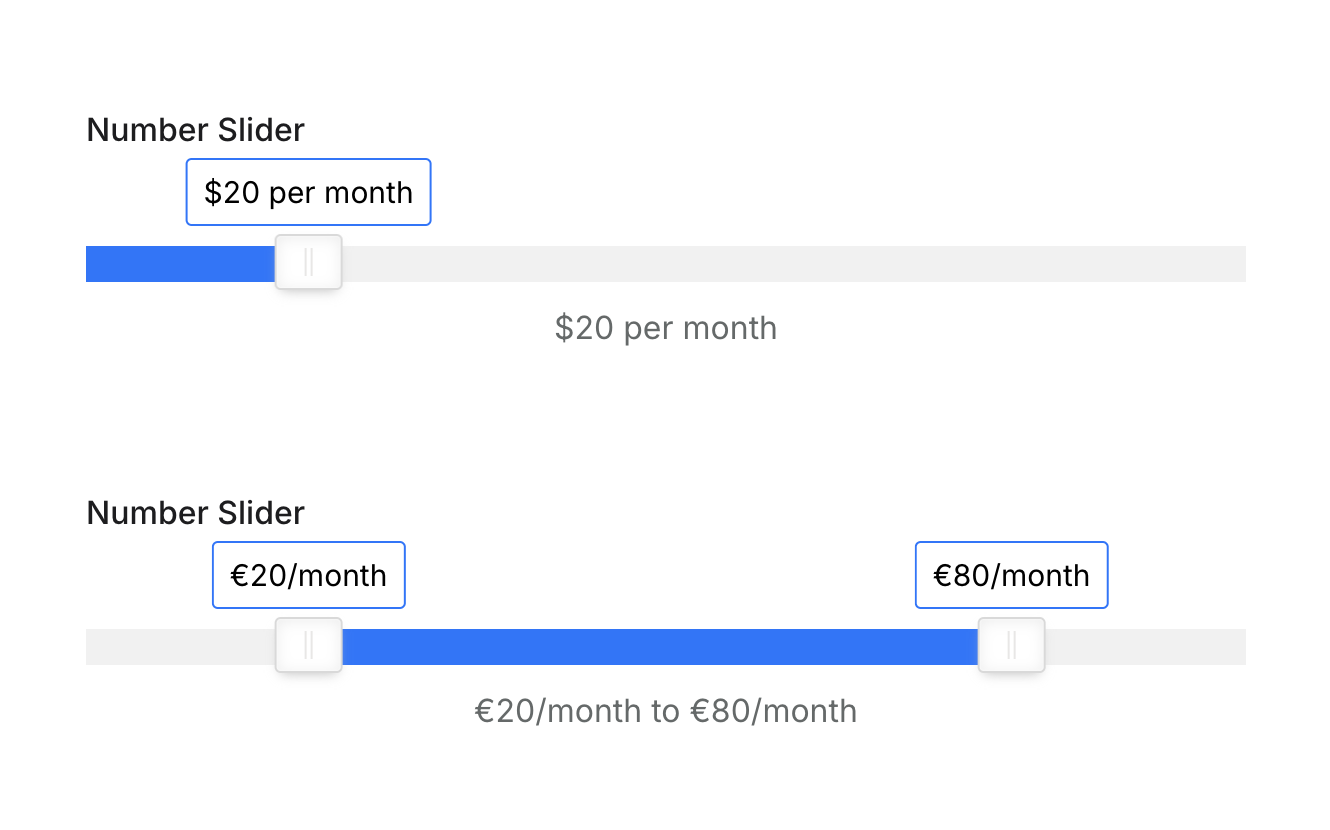Click the lower range handle at €20

click(x=309, y=646)
